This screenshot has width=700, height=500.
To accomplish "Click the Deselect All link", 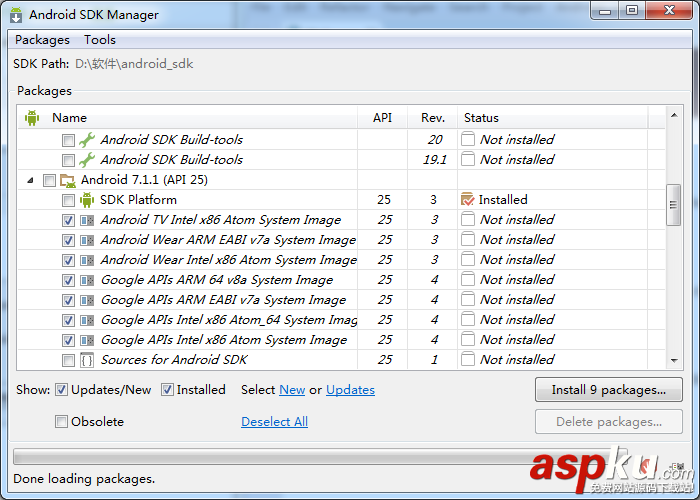I will click(x=274, y=421).
